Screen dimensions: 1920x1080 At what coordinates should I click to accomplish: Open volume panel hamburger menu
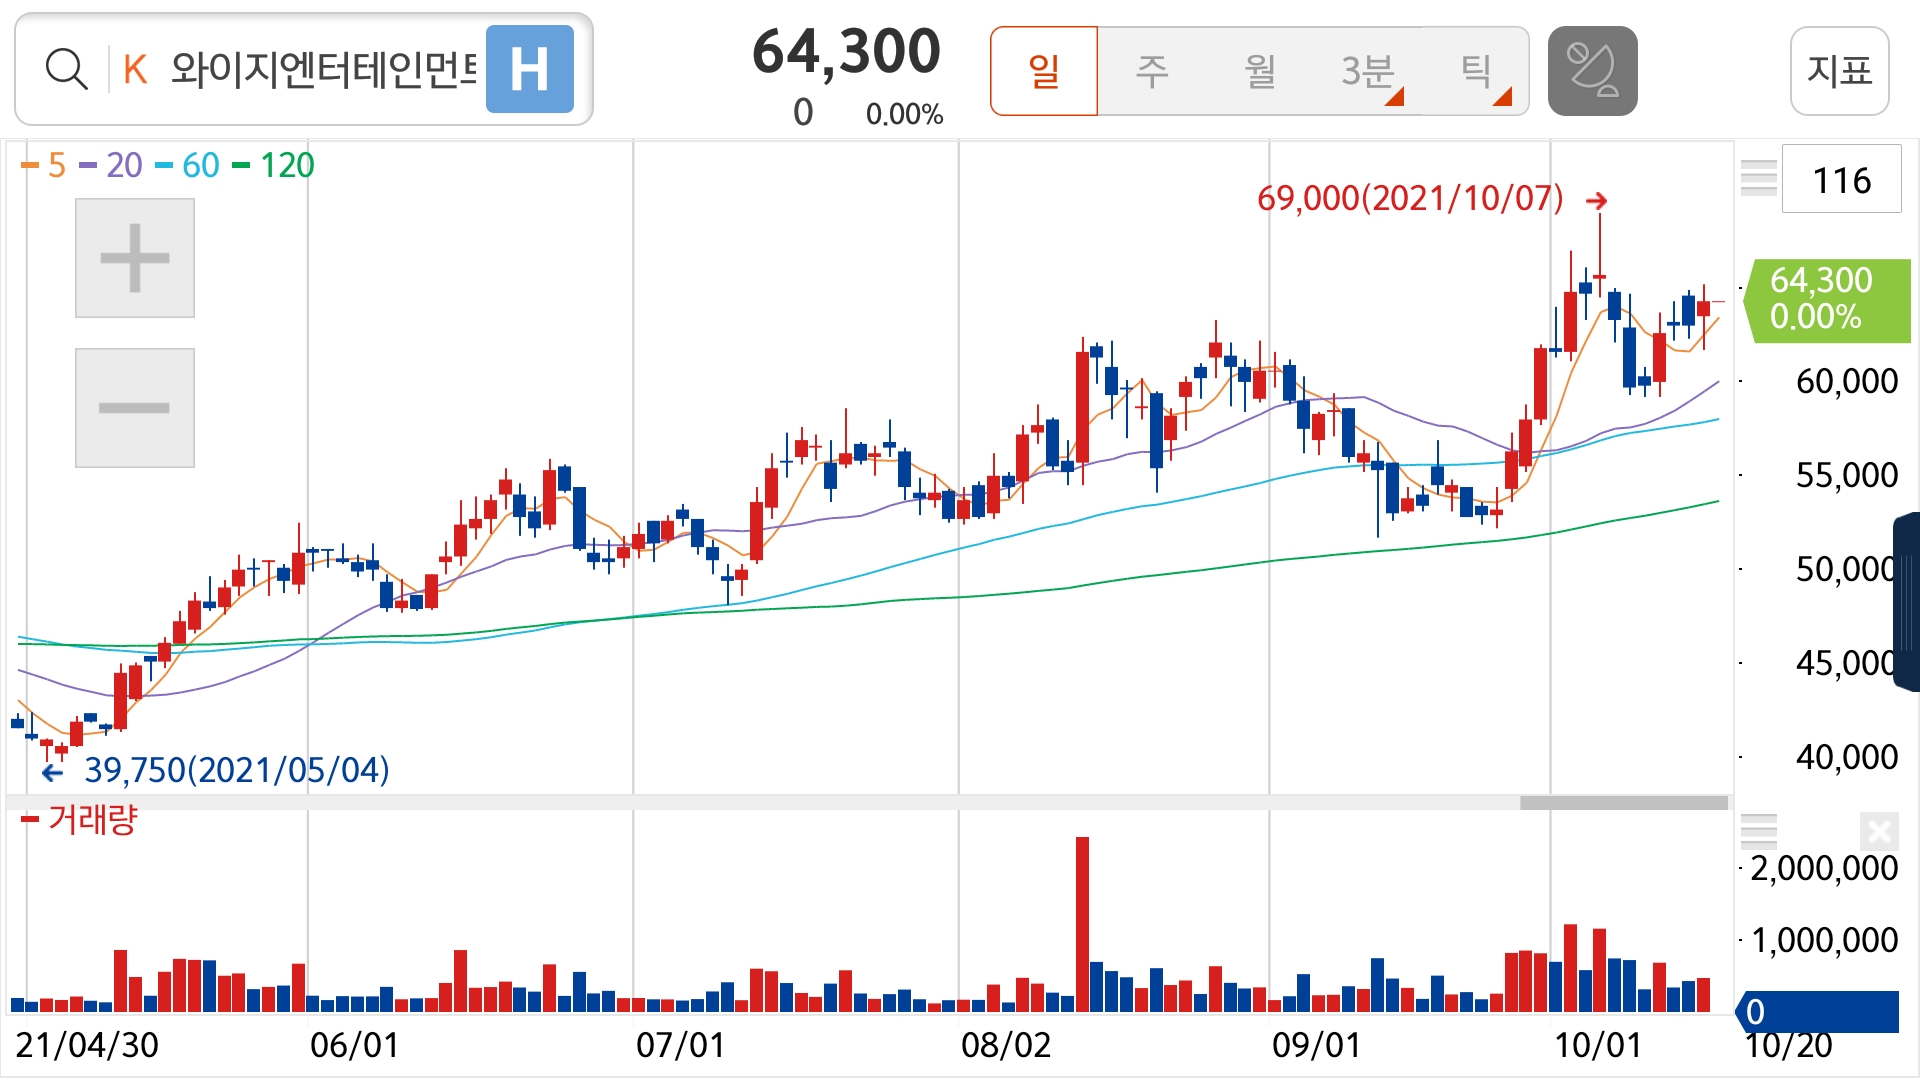[x=1758, y=831]
